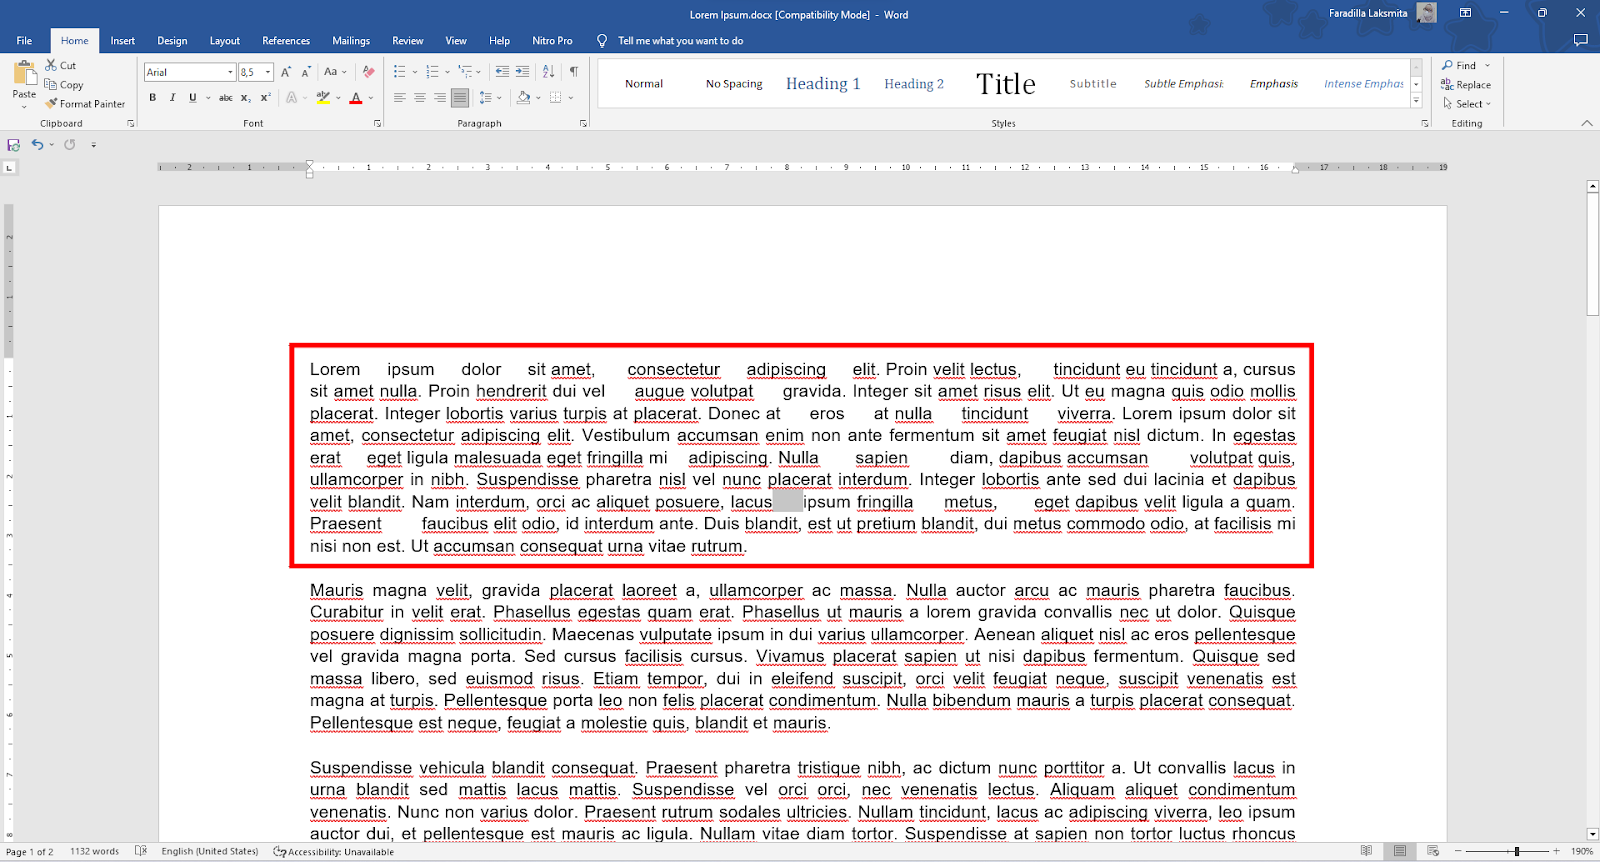The image size is (1600, 862).
Task: Click the tab stop selector
Action: [10, 167]
